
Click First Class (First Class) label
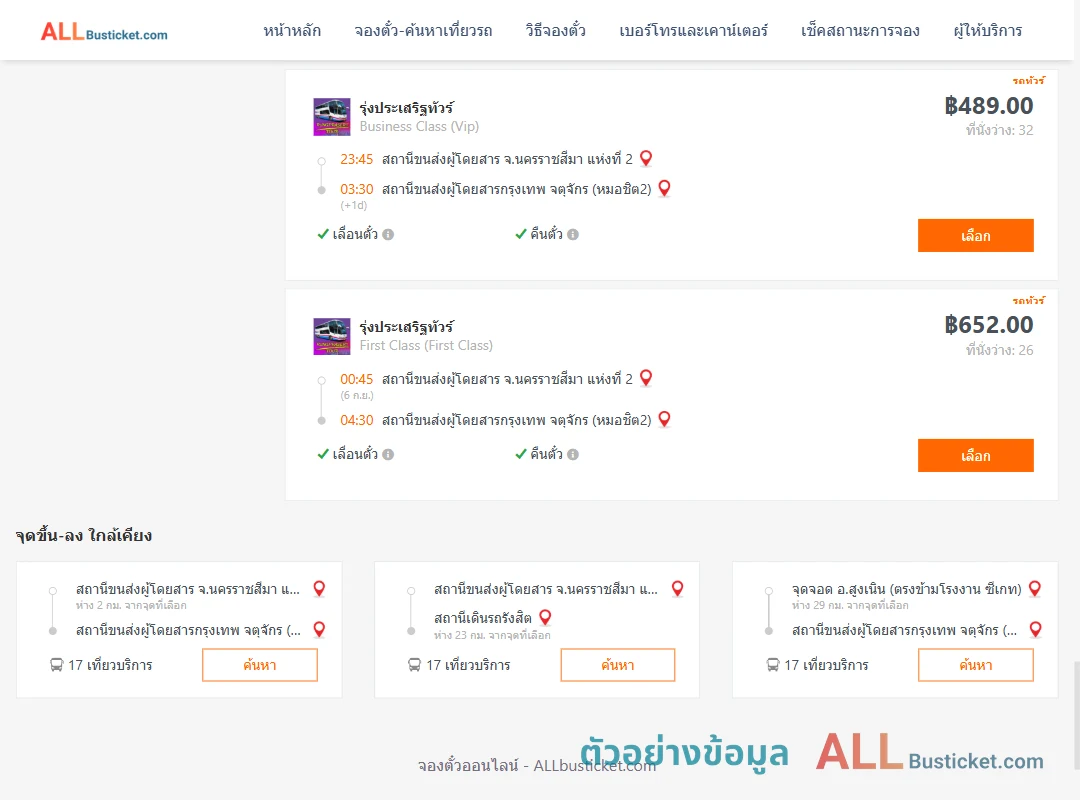[x=426, y=346]
